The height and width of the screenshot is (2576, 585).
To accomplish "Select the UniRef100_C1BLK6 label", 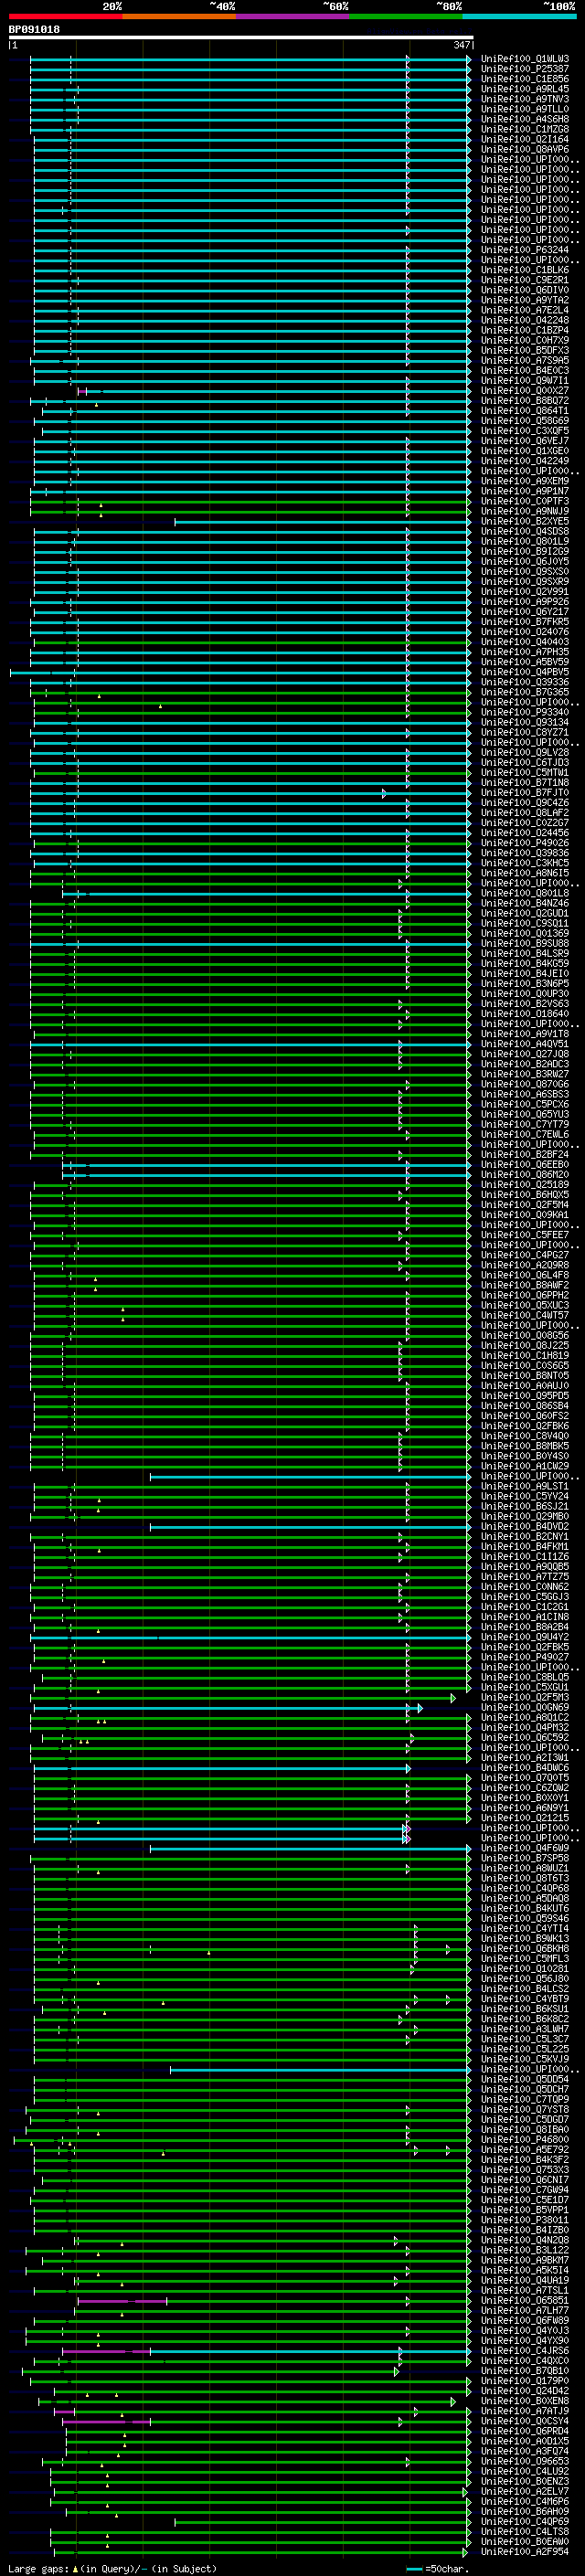I will coord(525,270).
